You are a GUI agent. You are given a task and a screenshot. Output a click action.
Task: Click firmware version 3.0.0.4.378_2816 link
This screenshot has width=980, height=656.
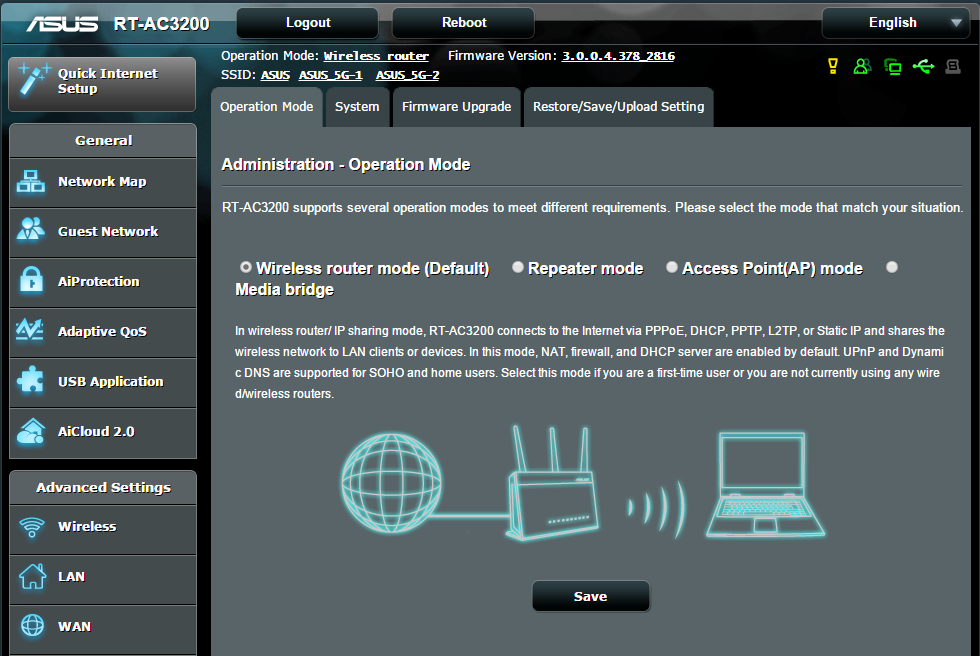pos(618,56)
